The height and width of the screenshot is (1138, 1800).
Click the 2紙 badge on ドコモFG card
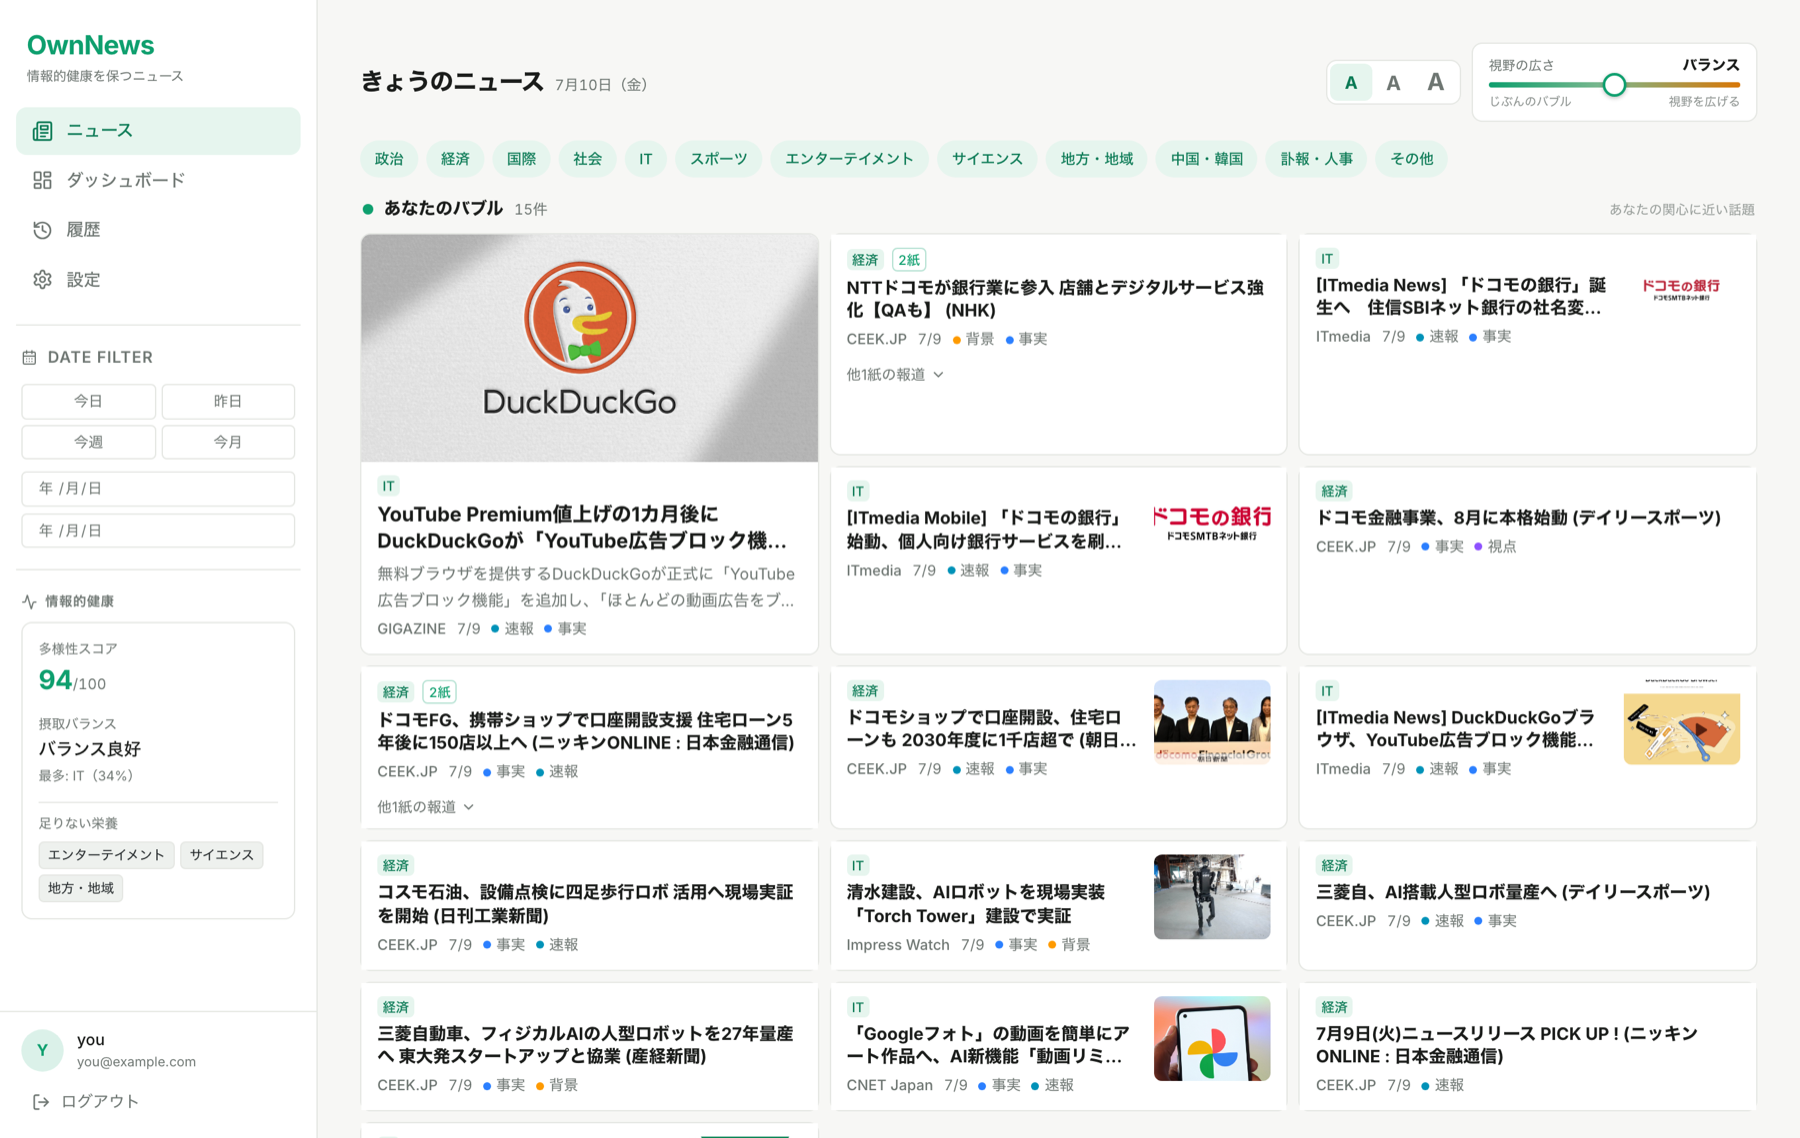point(439,692)
